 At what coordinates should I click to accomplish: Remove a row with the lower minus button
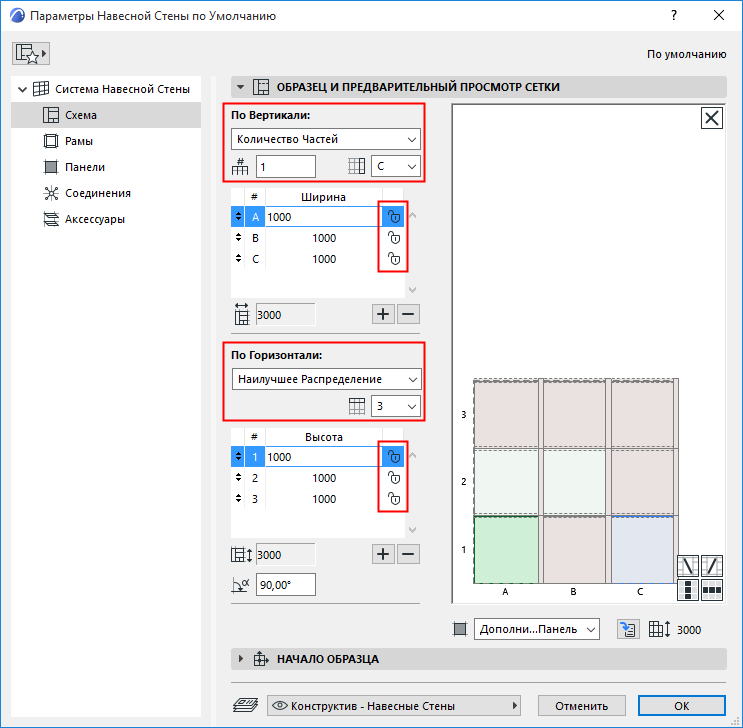(408, 554)
